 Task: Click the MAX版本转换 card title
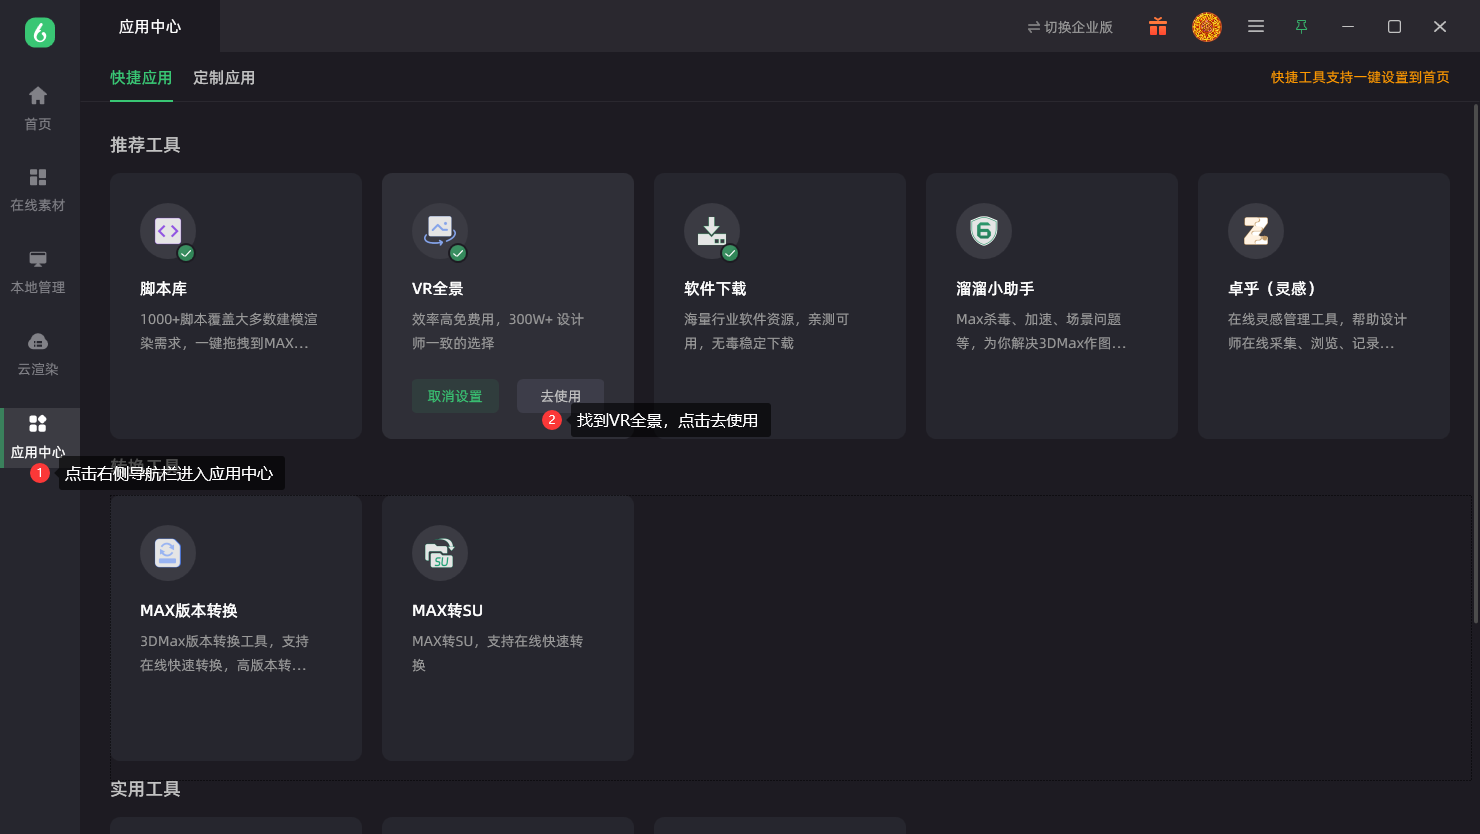pyautogui.click(x=189, y=611)
